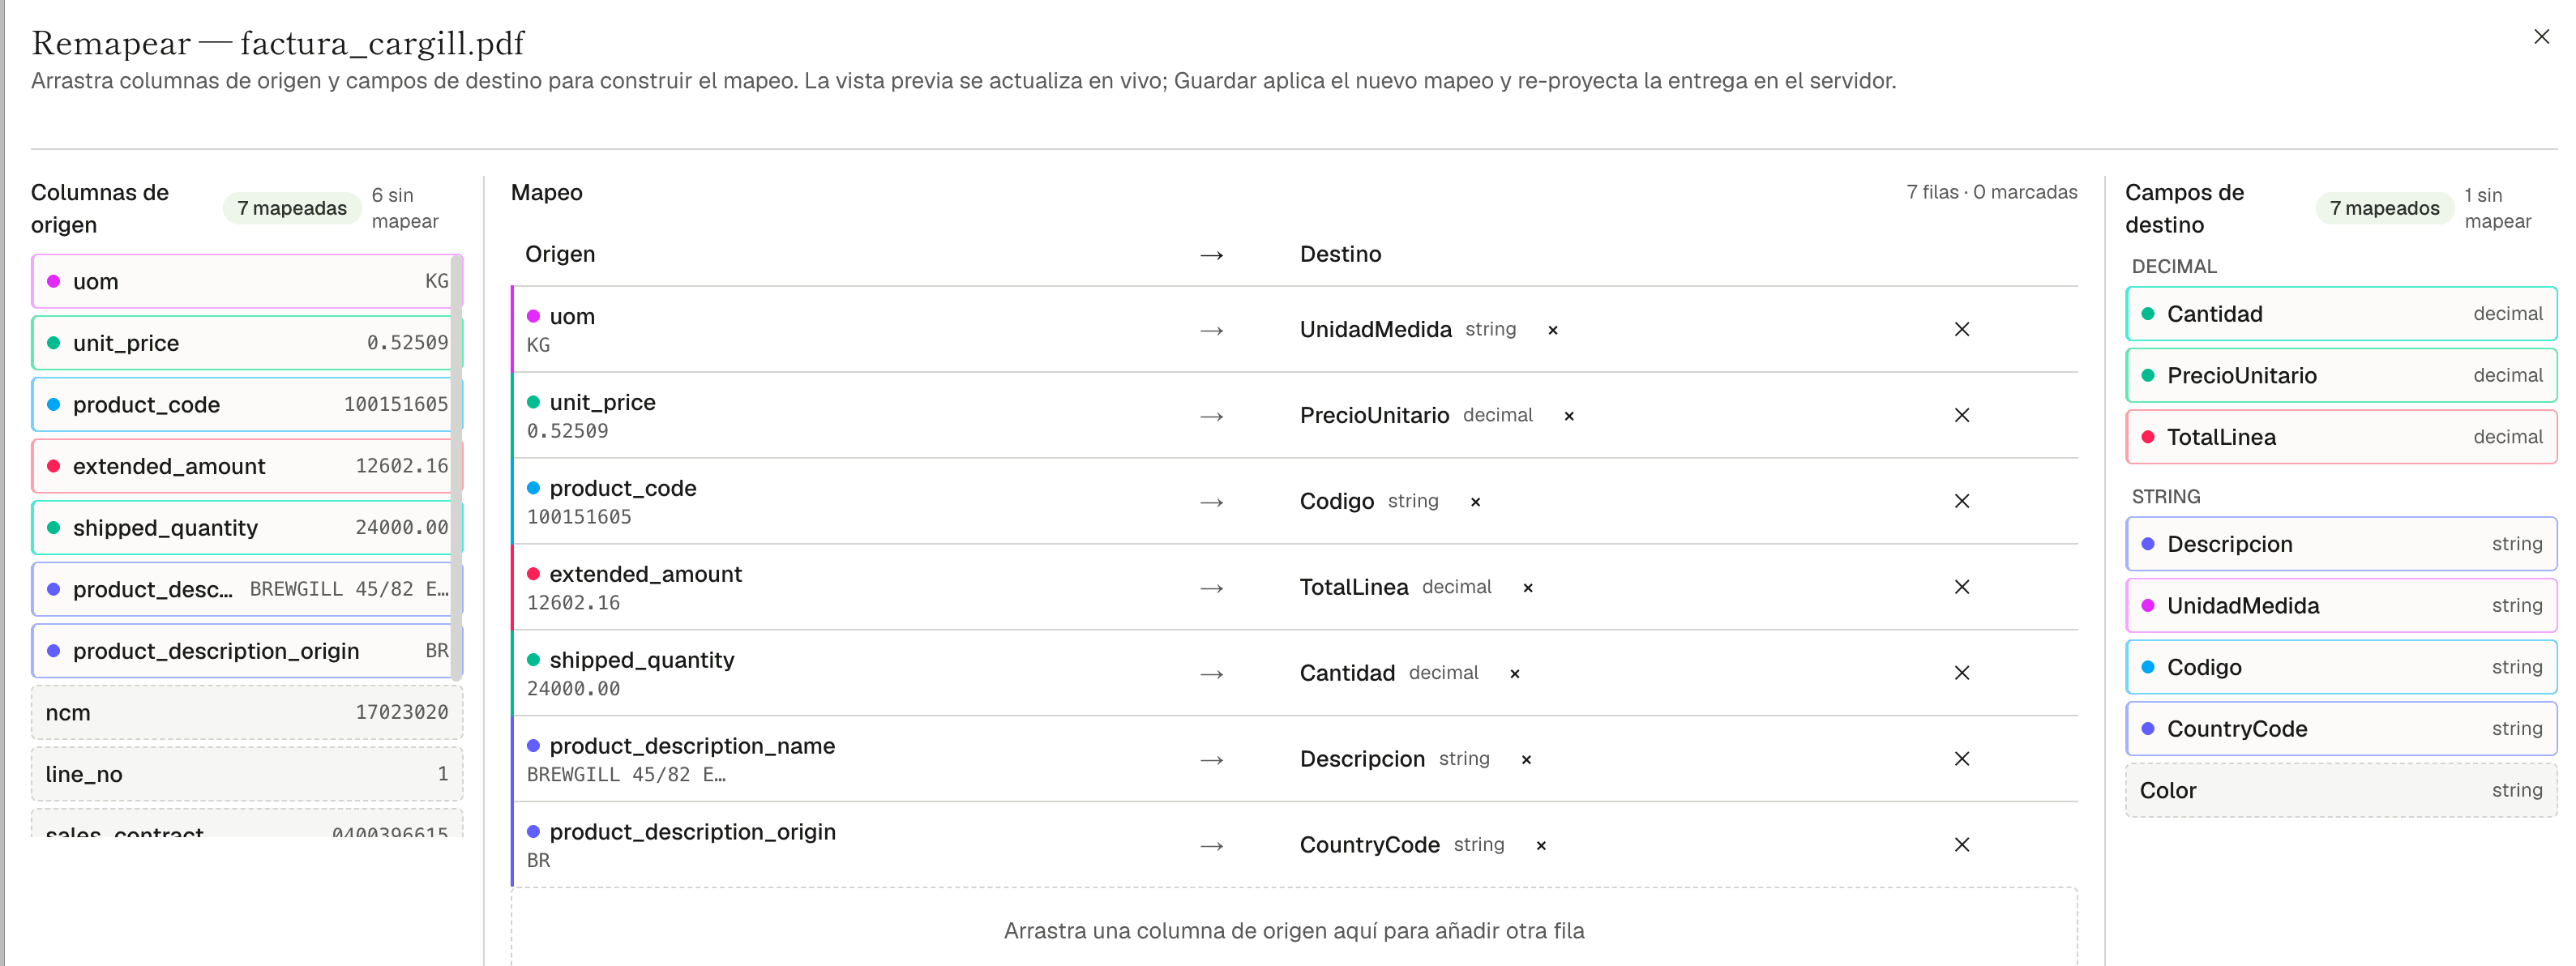The width and height of the screenshot is (2576, 966).
Task: Select the line_no source column
Action: click(246, 774)
